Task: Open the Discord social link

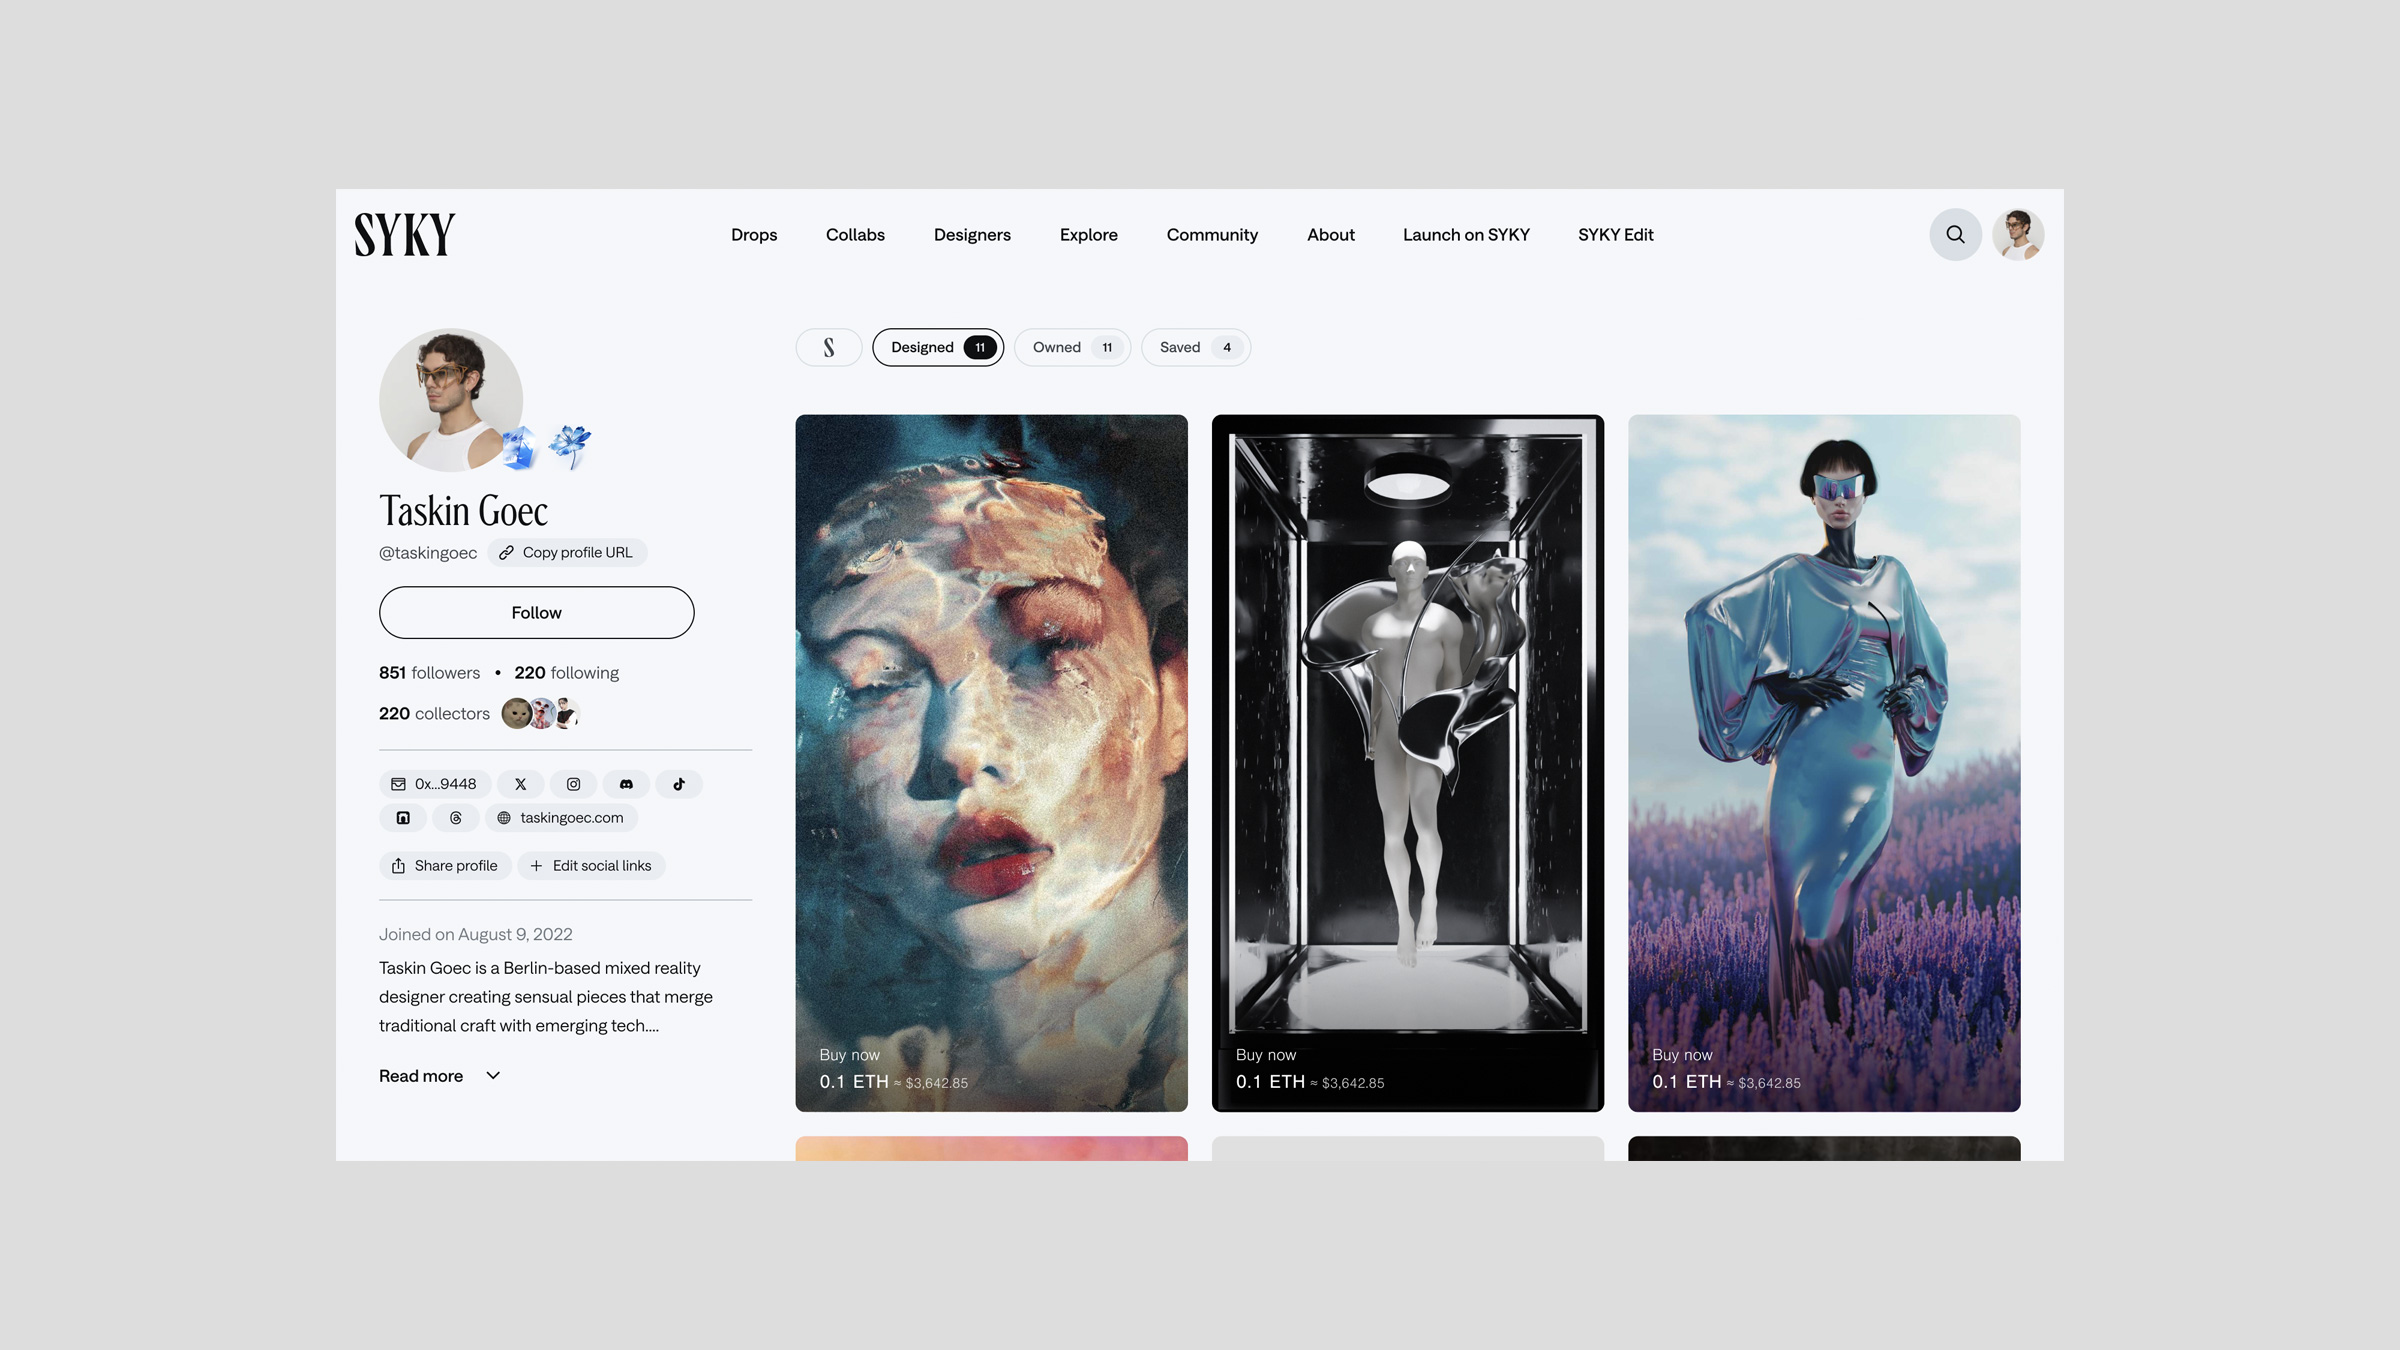Action: click(x=626, y=784)
